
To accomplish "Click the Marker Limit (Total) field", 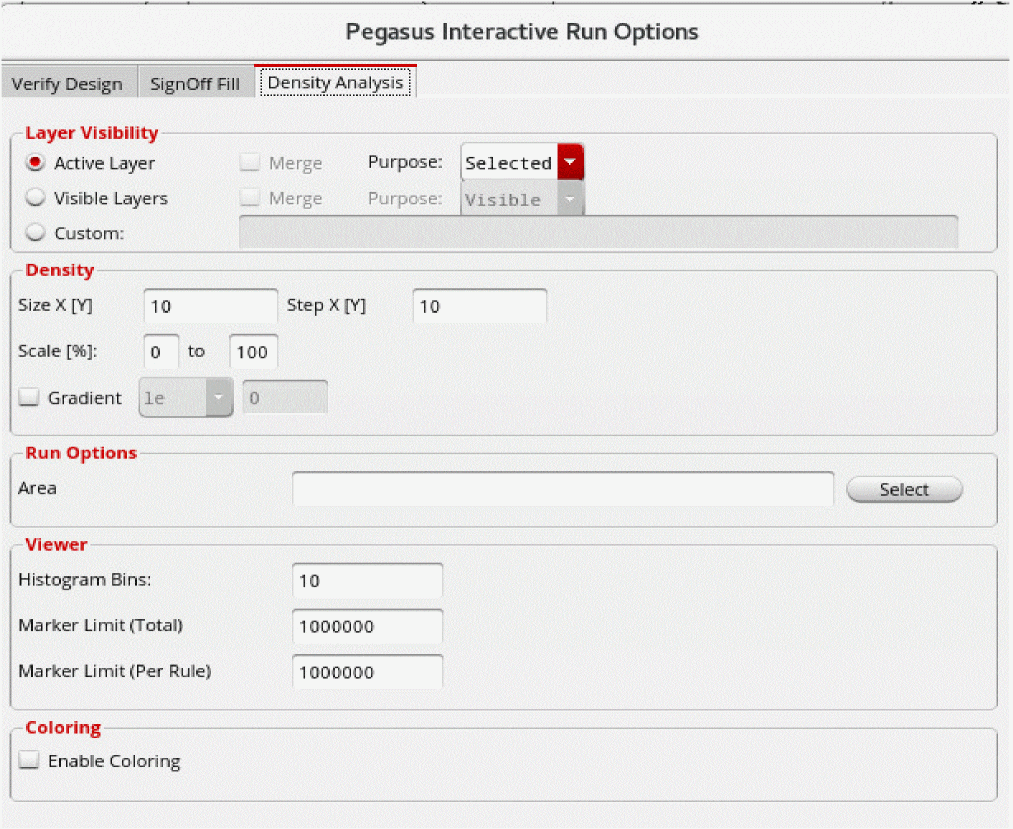I will point(367,627).
